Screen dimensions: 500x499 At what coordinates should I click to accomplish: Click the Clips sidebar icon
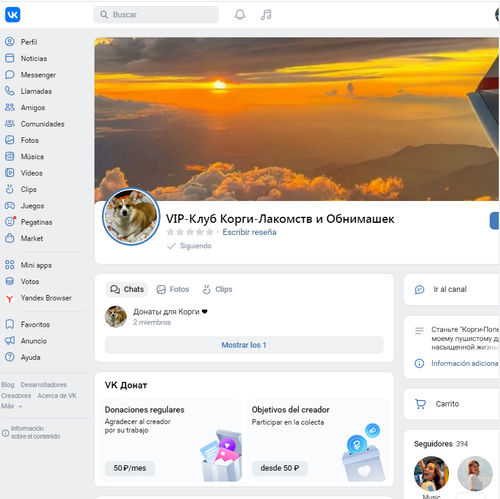(10, 189)
